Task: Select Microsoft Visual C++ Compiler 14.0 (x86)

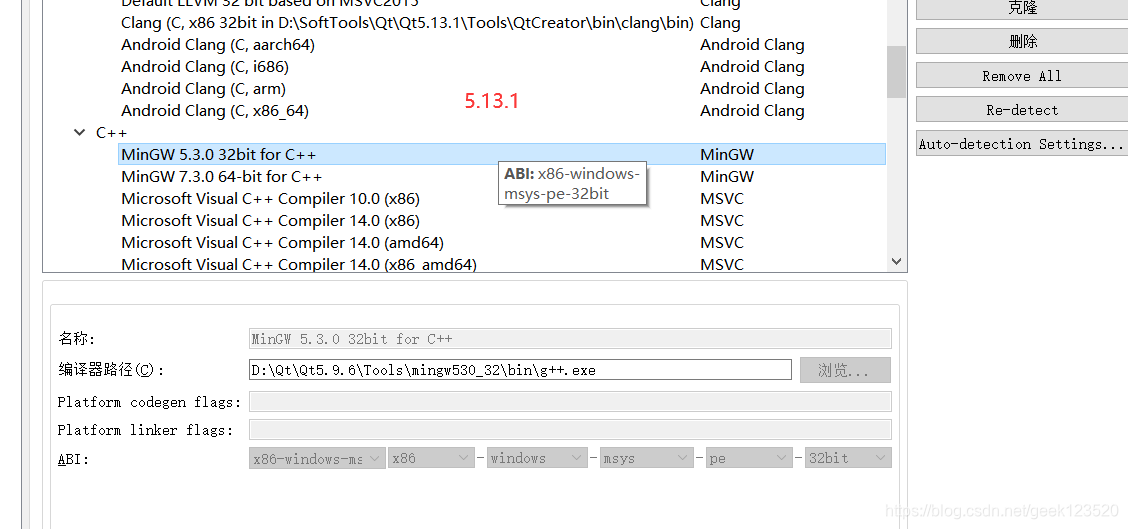Action: pyautogui.click(x=270, y=220)
